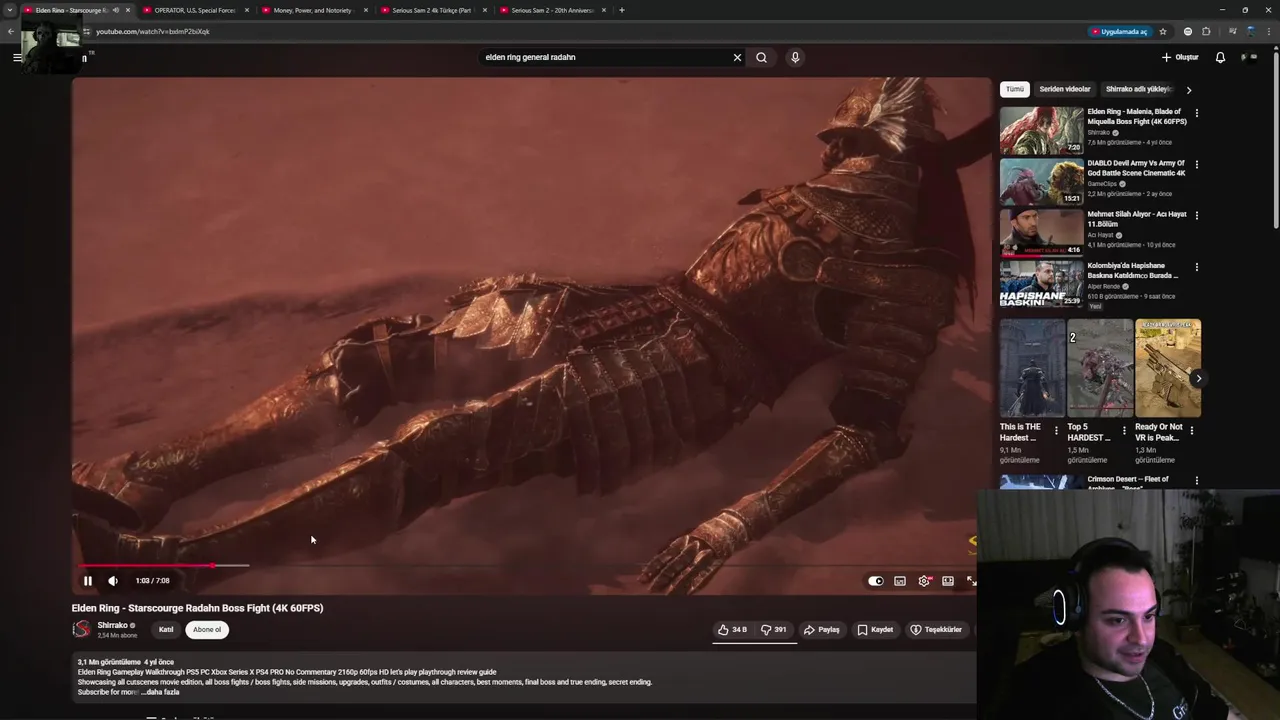The width and height of the screenshot is (1280, 720).
Task: Open the Ready Or Not VR short
Action: point(1168,368)
